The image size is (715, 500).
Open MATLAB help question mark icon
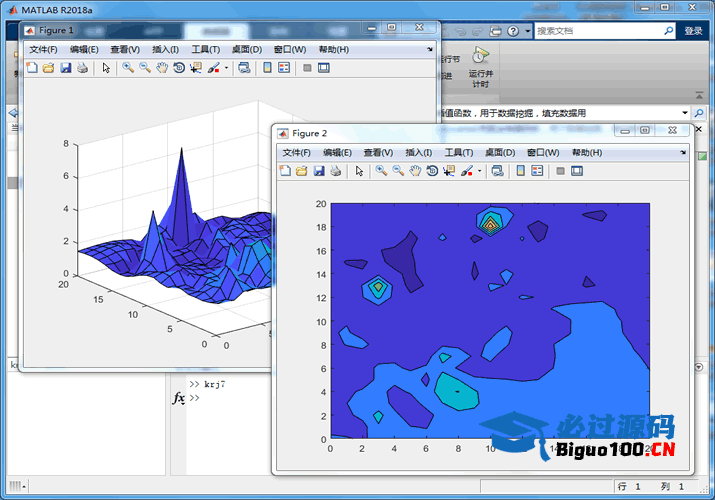point(513,31)
